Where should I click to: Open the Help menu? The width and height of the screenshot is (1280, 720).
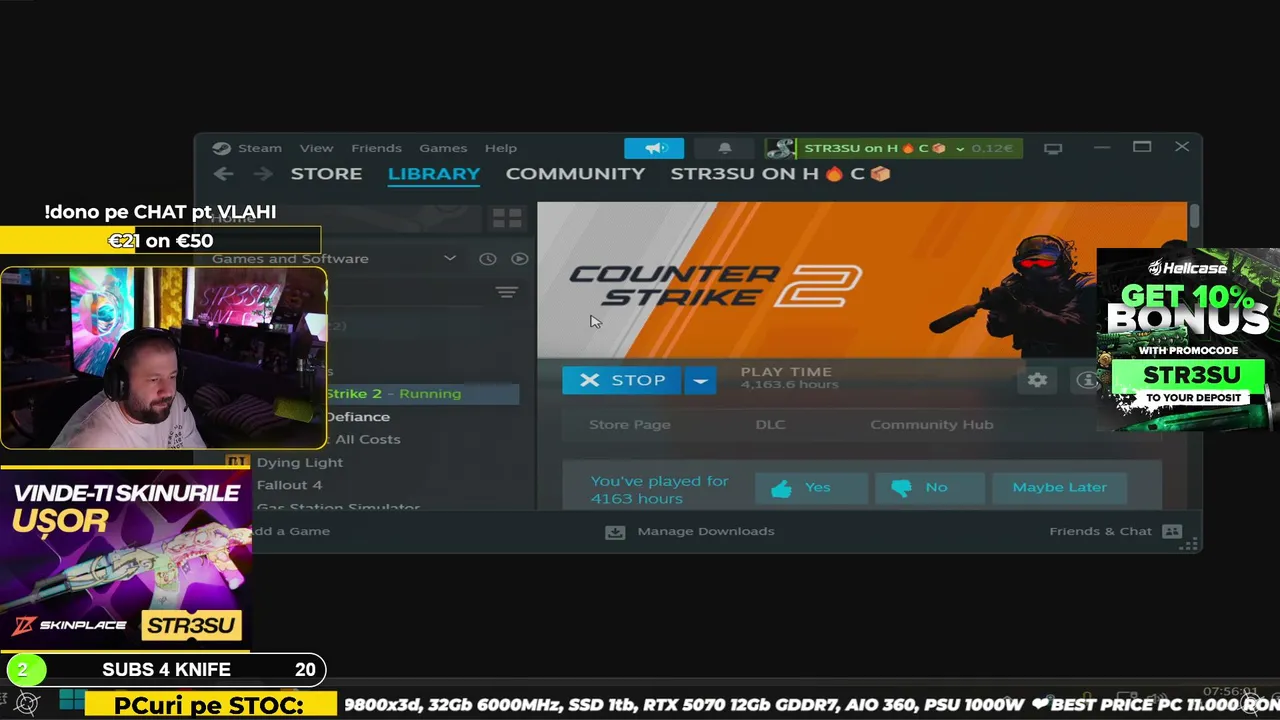coord(501,148)
